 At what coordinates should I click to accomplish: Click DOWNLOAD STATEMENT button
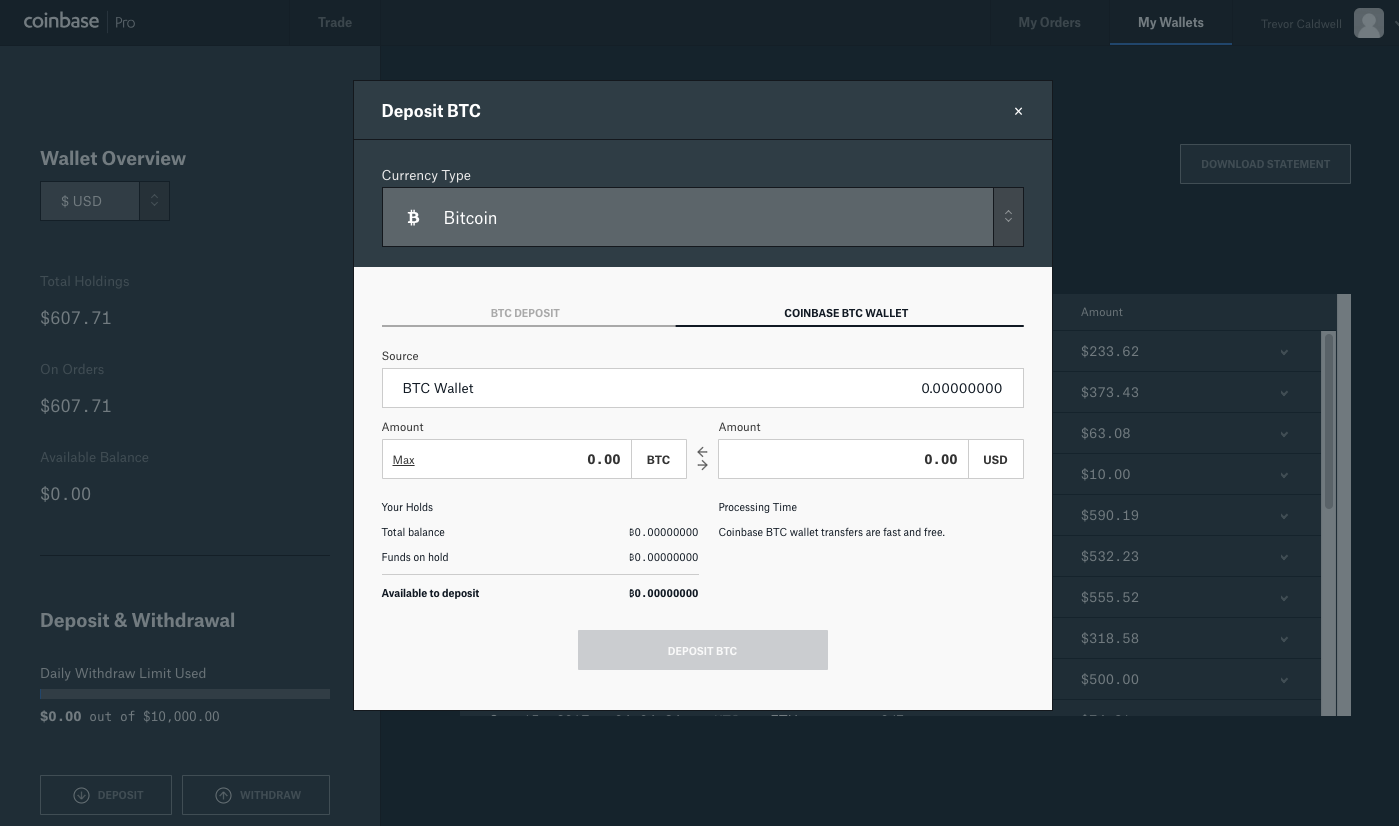(1265, 164)
